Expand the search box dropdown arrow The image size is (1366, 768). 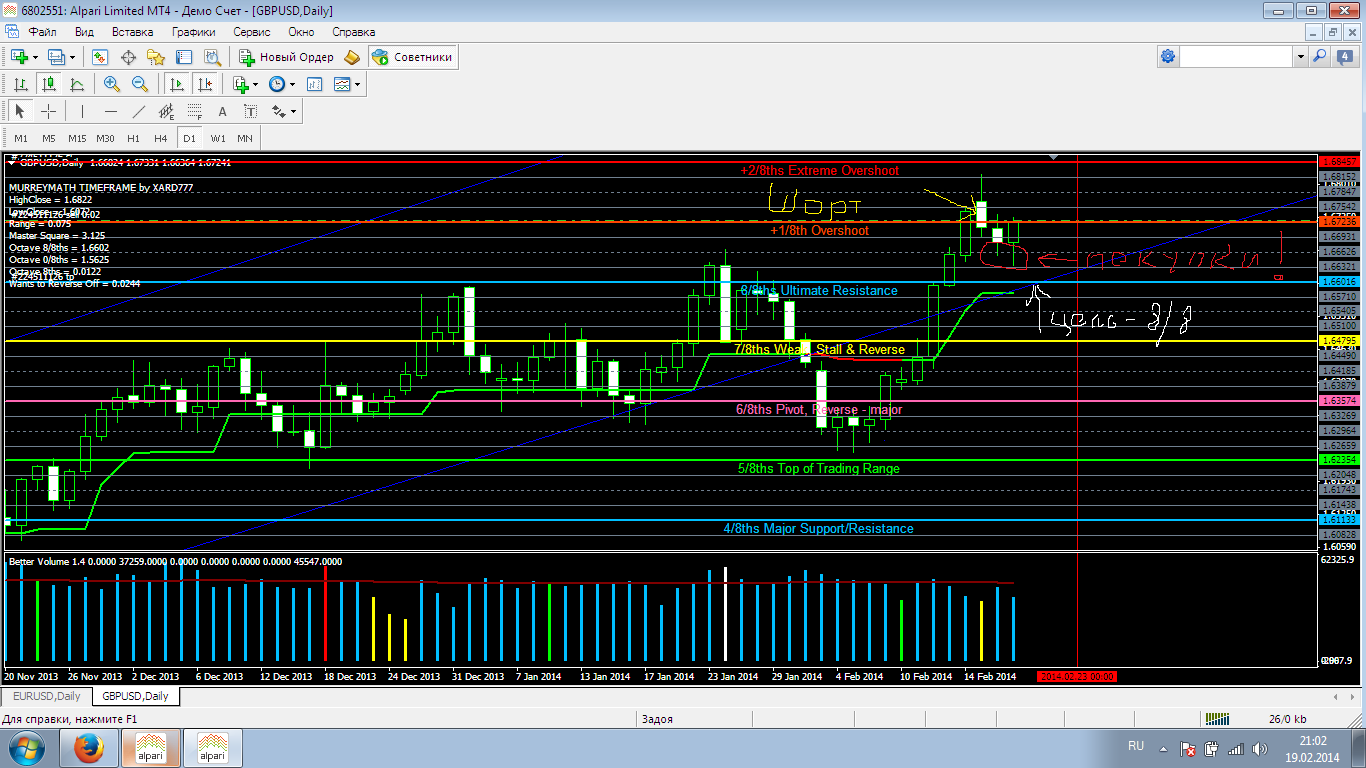(1301, 57)
